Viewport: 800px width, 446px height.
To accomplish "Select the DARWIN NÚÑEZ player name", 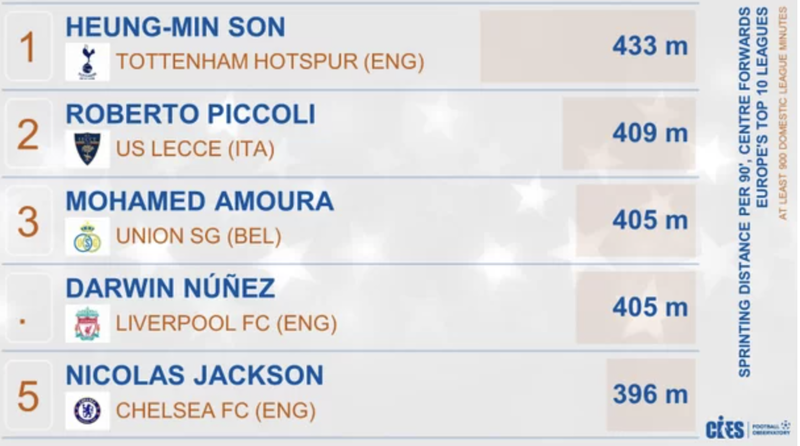I will tap(170, 289).
